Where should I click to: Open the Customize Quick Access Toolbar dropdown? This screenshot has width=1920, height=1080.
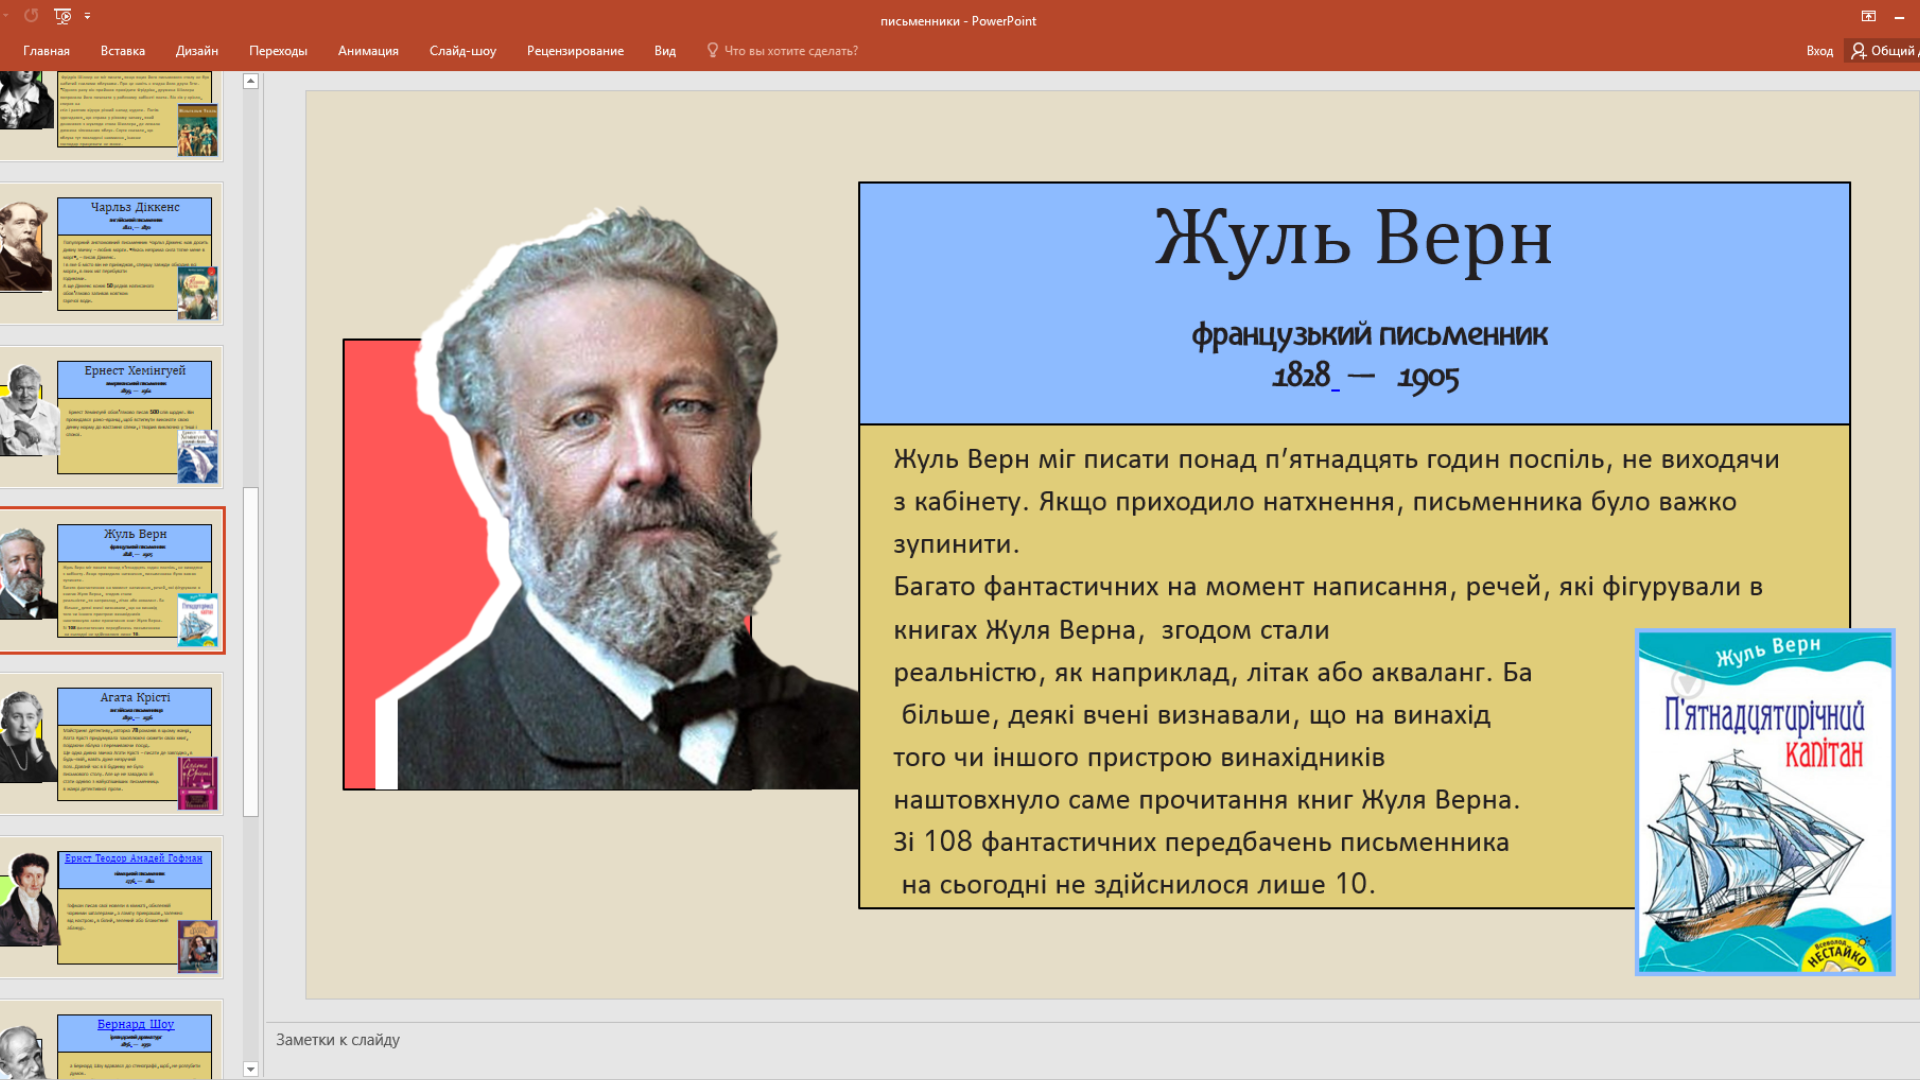[88, 16]
